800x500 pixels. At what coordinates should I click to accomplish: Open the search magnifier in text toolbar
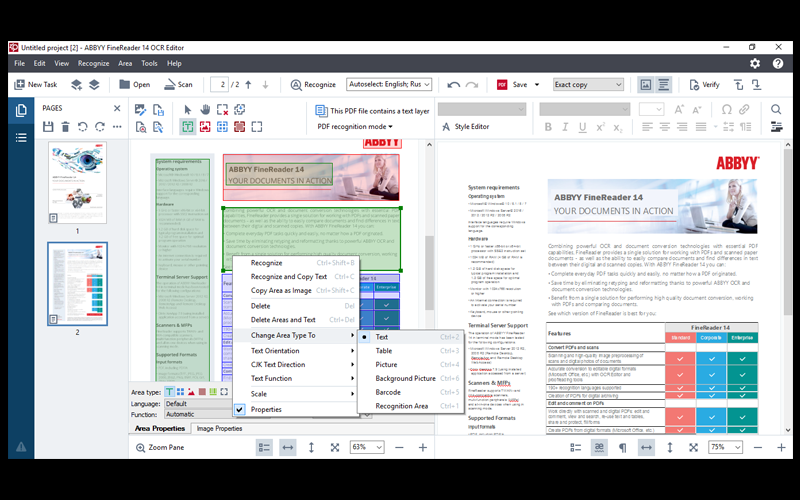click(x=776, y=109)
